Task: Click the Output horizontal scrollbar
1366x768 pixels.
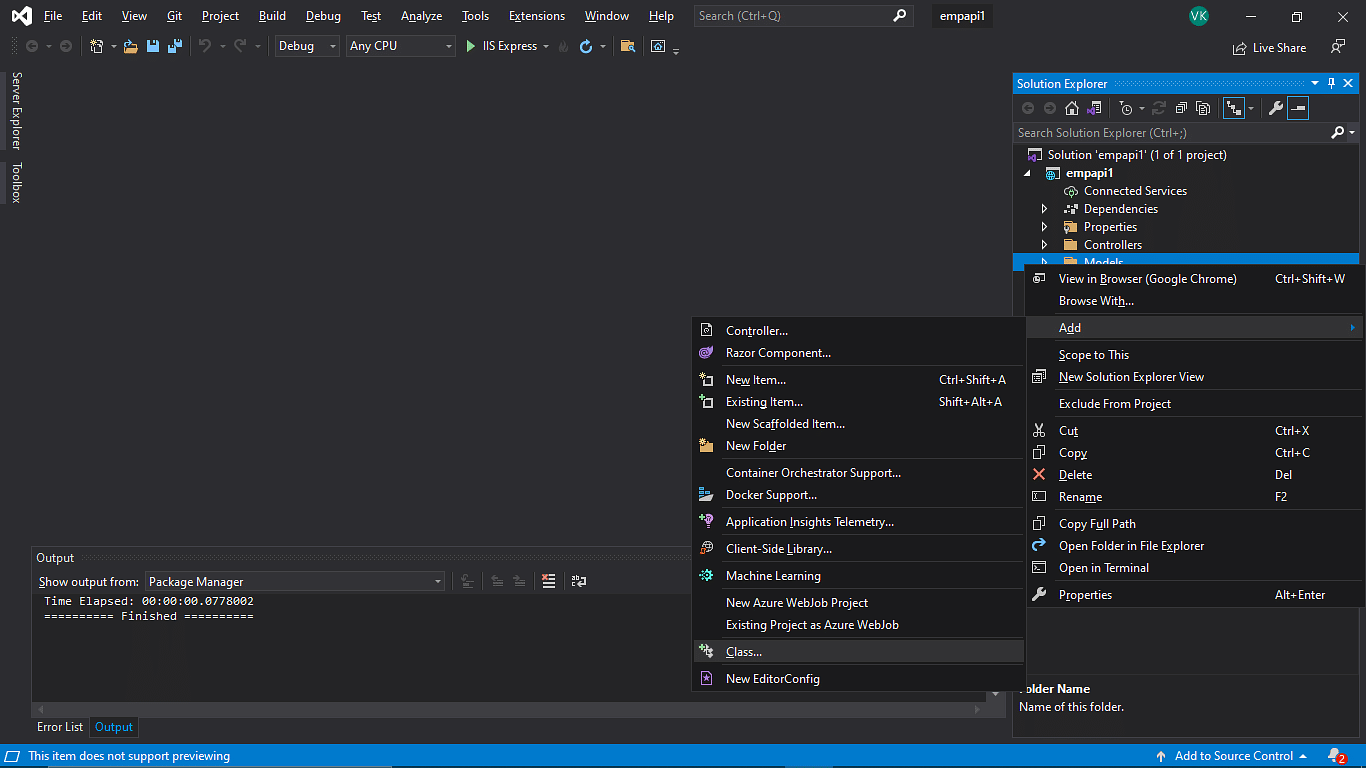Action: click(511, 709)
